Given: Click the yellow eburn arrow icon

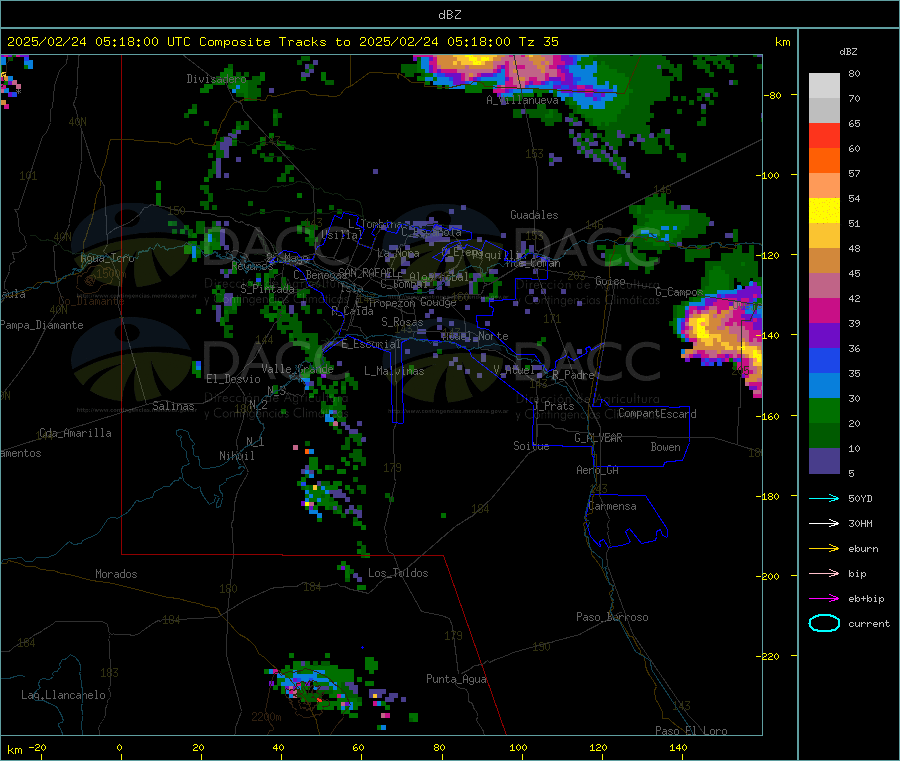Looking at the screenshot, I should click(x=824, y=549).
